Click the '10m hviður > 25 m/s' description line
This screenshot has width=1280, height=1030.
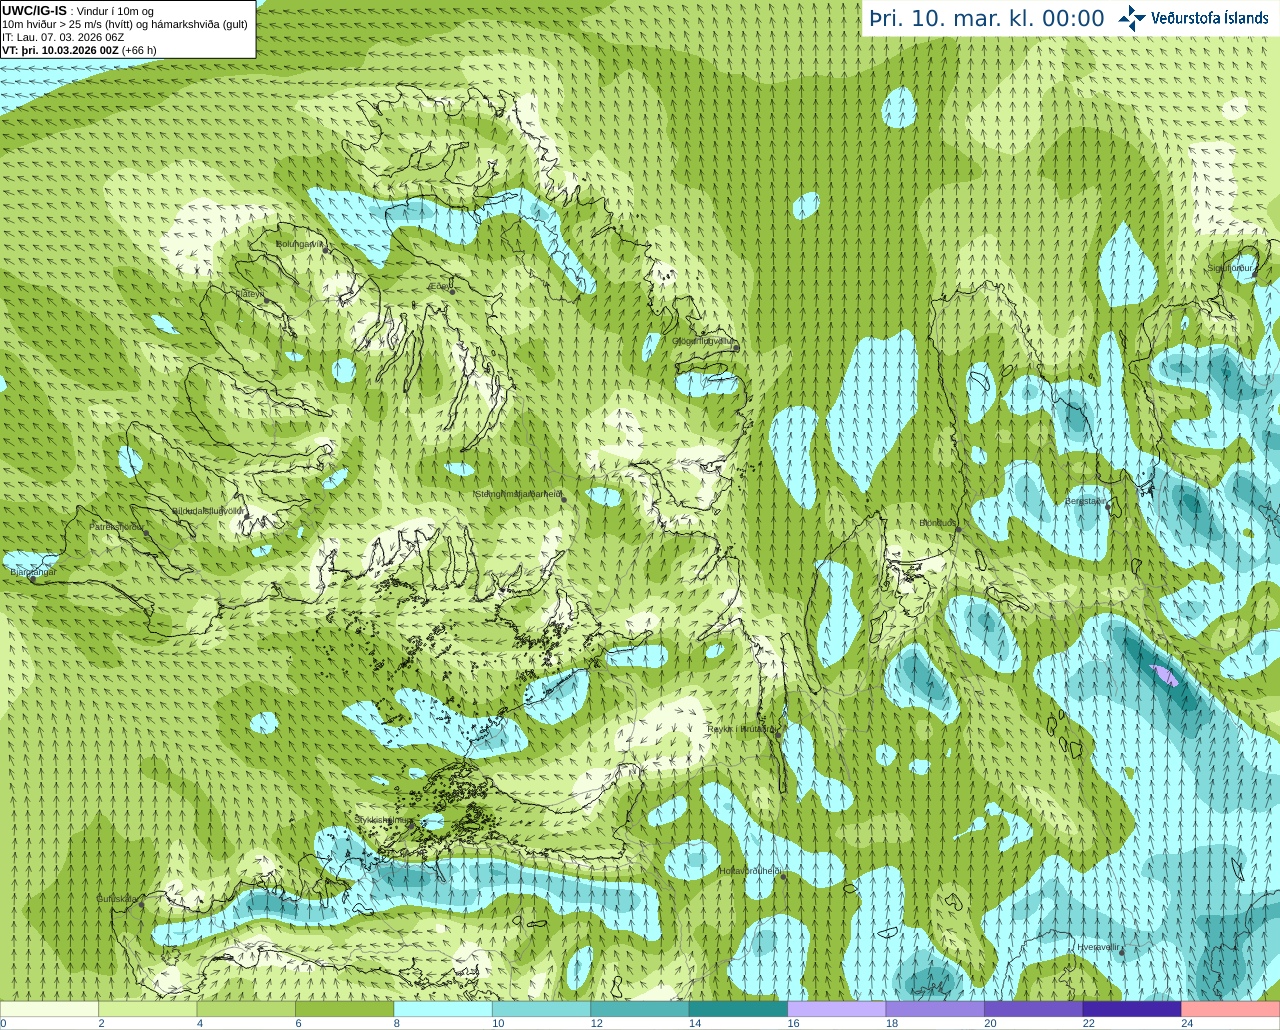pos(125,24)
